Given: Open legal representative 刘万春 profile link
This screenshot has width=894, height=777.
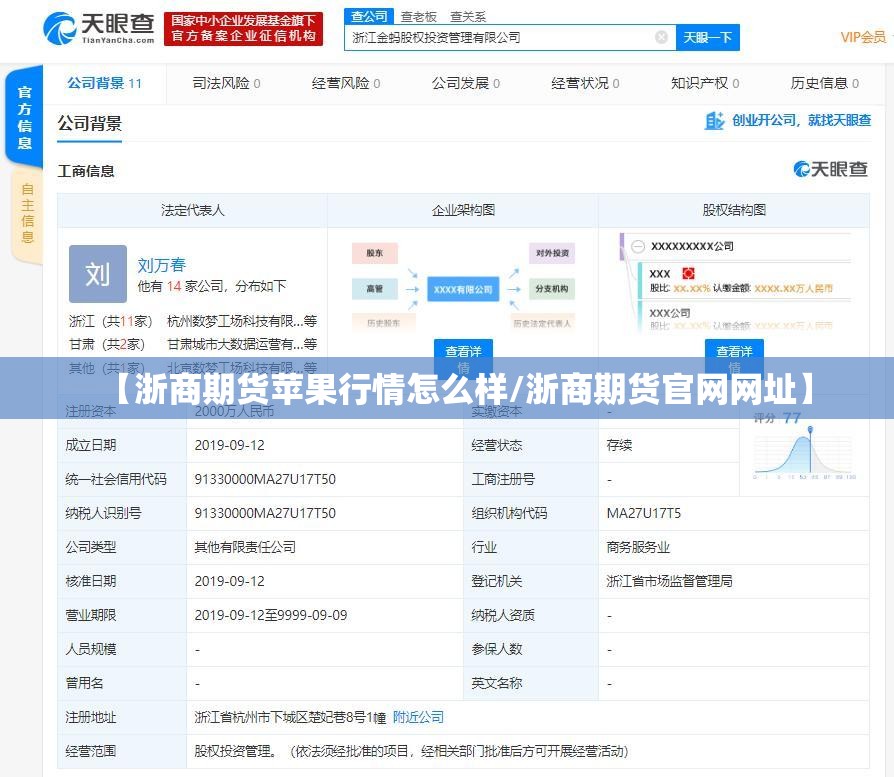Looking at the screenshot, I should (x=161, y=265).
